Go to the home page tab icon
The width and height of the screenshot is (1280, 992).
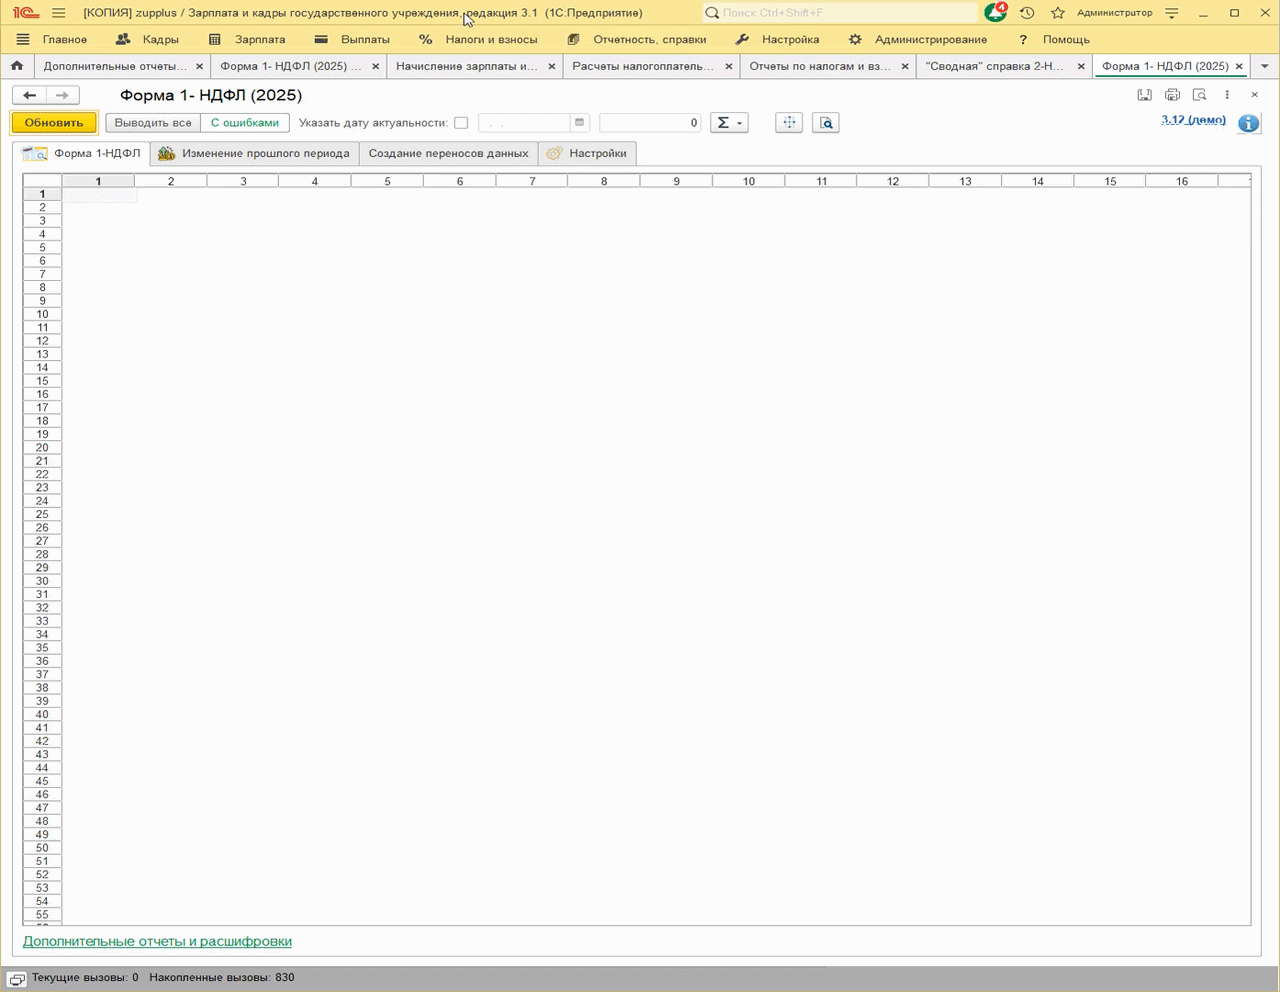[17, 66]
